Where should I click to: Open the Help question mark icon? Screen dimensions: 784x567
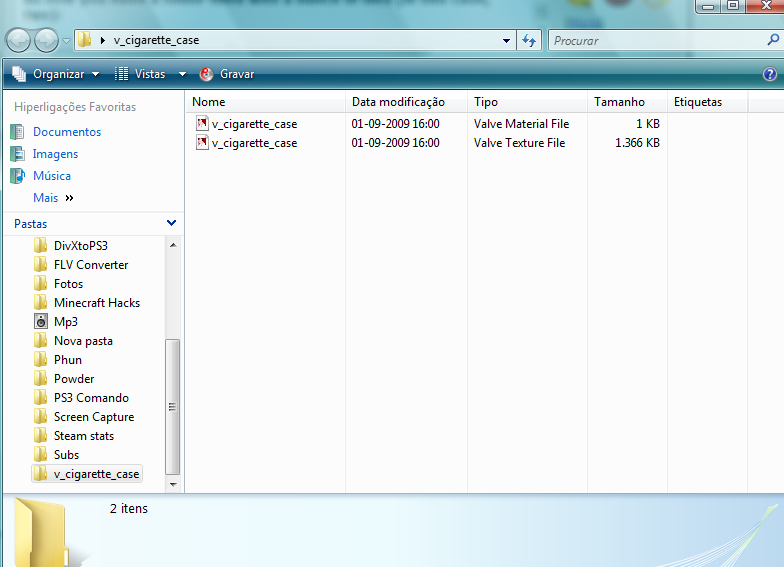pyautogui.click(x=770, y=74)
